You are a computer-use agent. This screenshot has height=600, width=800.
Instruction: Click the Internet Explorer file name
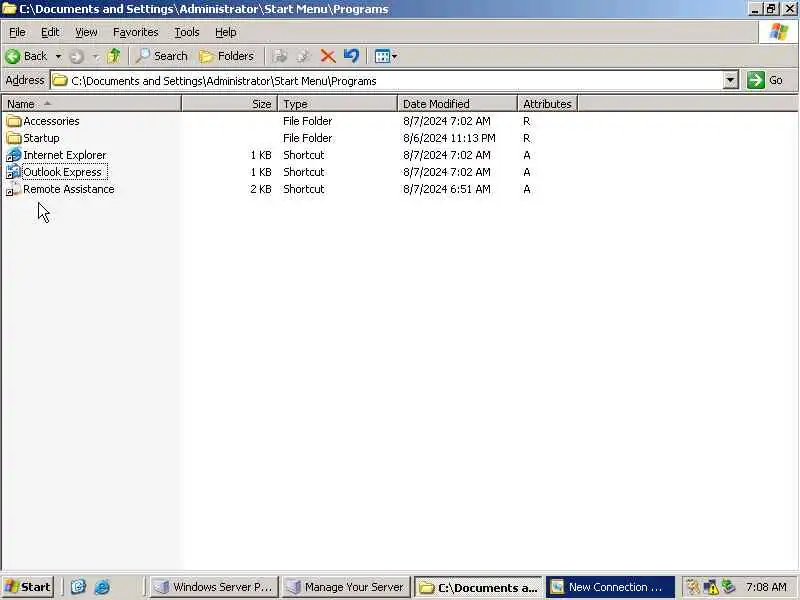65,155
